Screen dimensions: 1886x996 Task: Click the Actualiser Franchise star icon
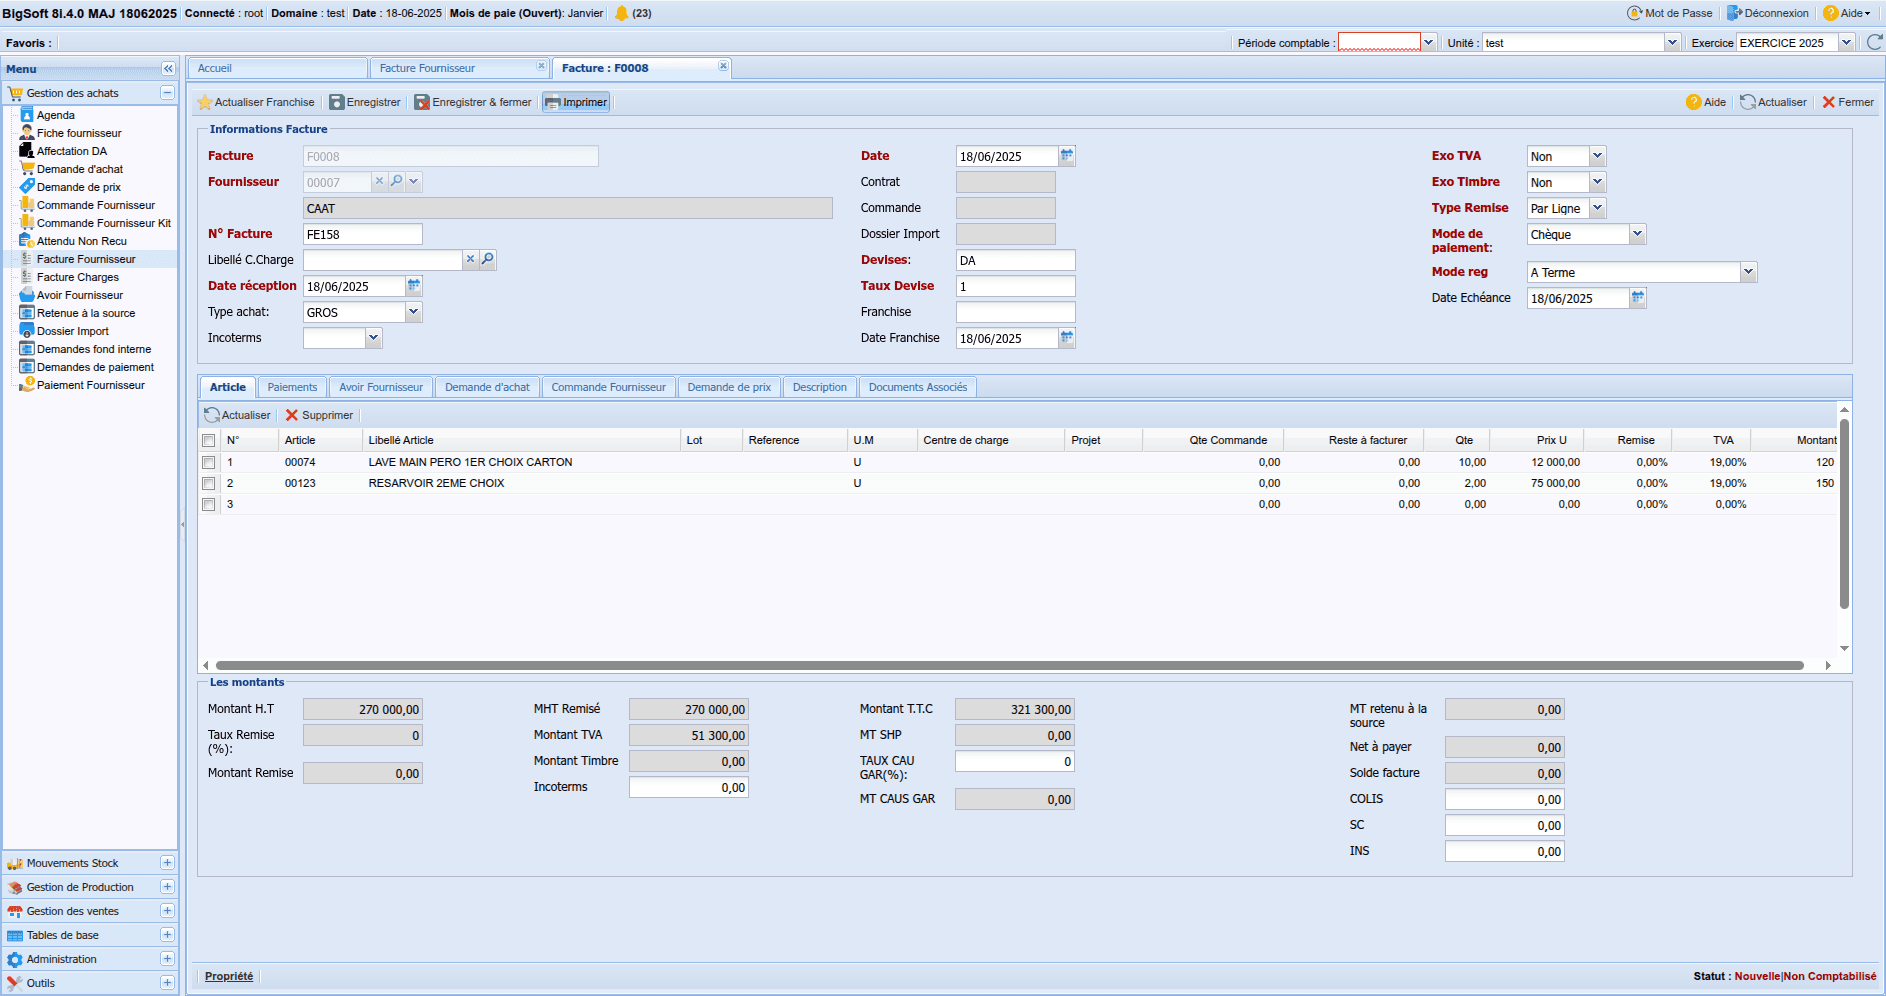pos(205,102)
